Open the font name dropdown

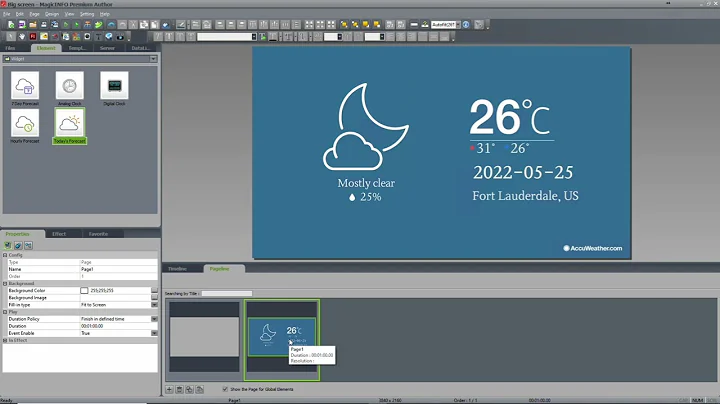tap(254, 37)
